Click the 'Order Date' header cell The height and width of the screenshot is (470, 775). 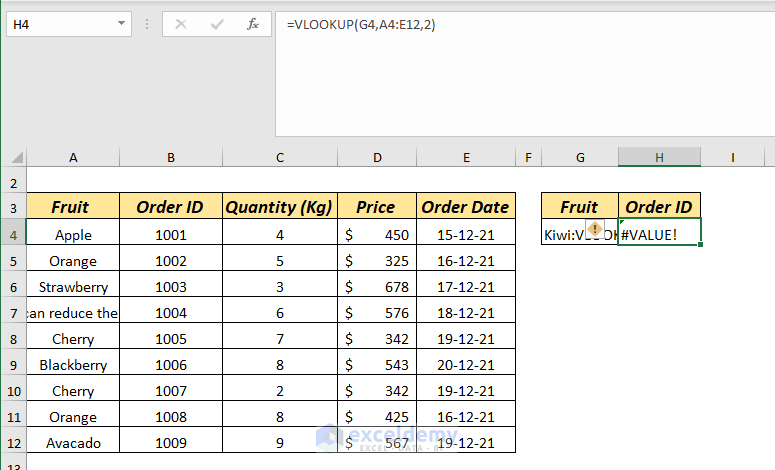[x=466, y=206]
